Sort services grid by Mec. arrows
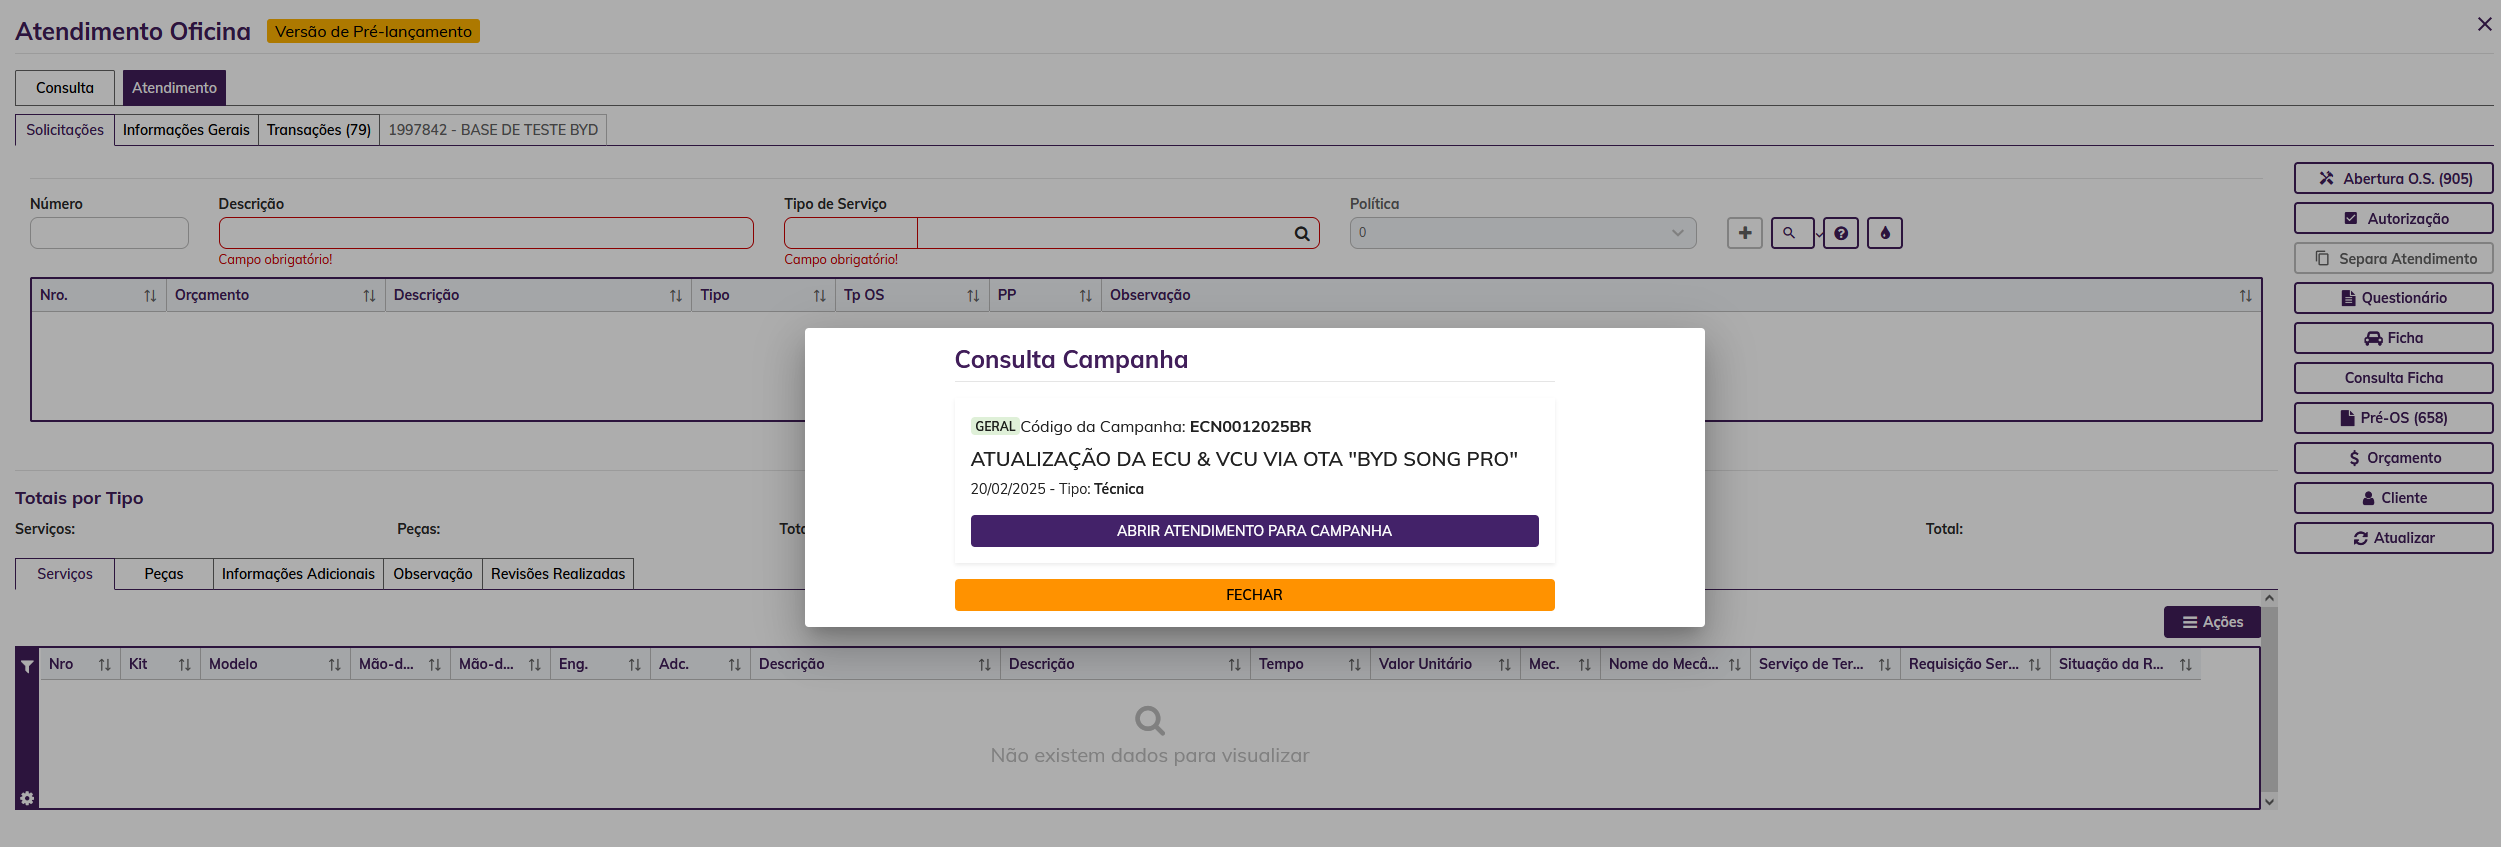The image size is (2501, 847). pyautogui.click(x=1584, y=665)
